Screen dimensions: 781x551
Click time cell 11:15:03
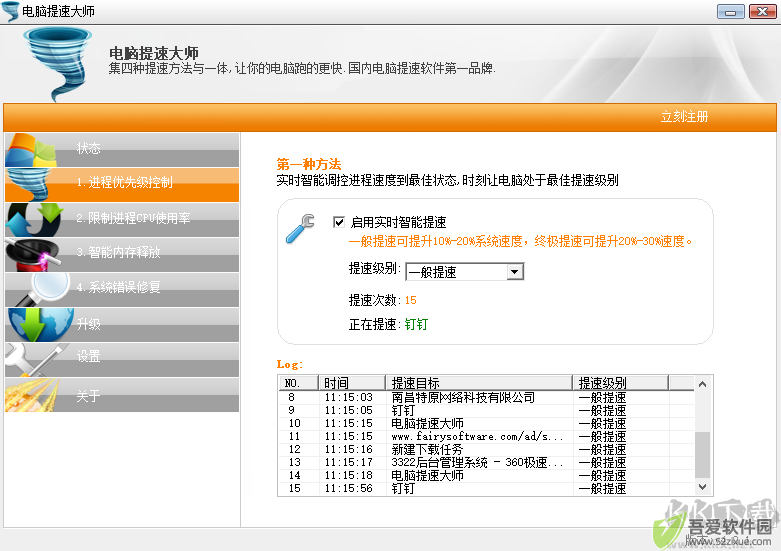coord(349,398)
